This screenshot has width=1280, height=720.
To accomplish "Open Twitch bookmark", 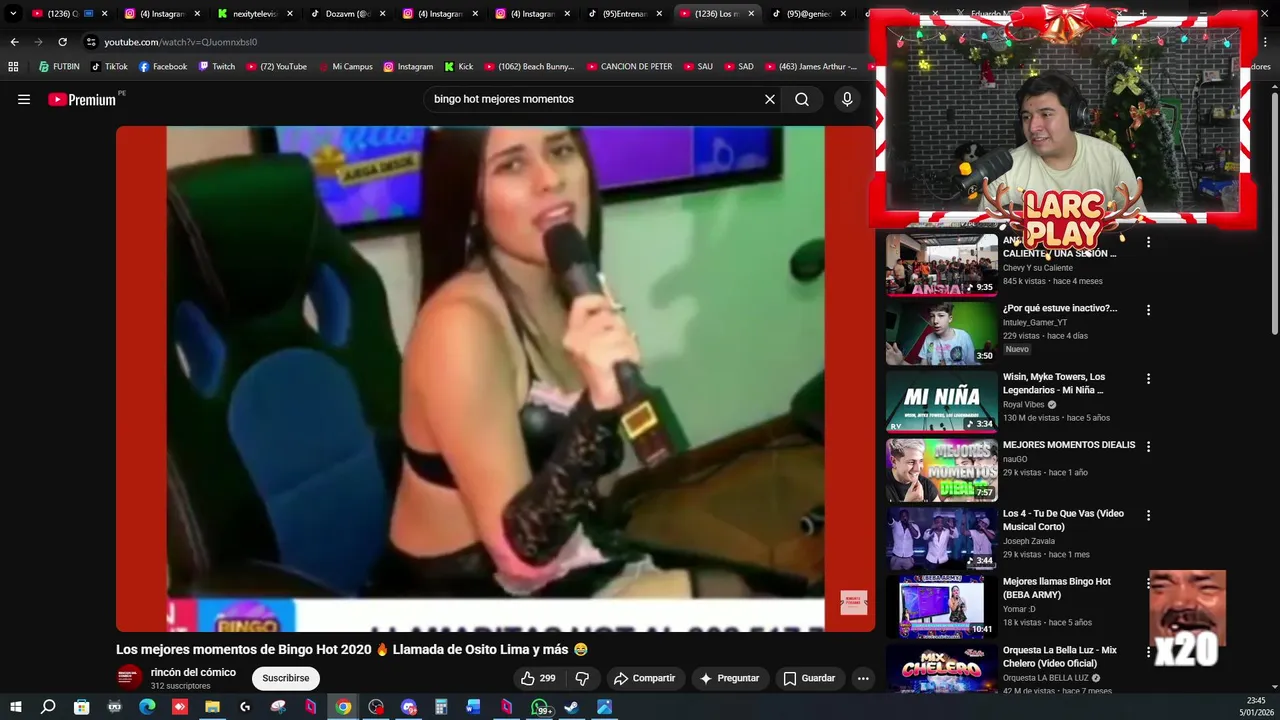I will click(x=216, y=67).
